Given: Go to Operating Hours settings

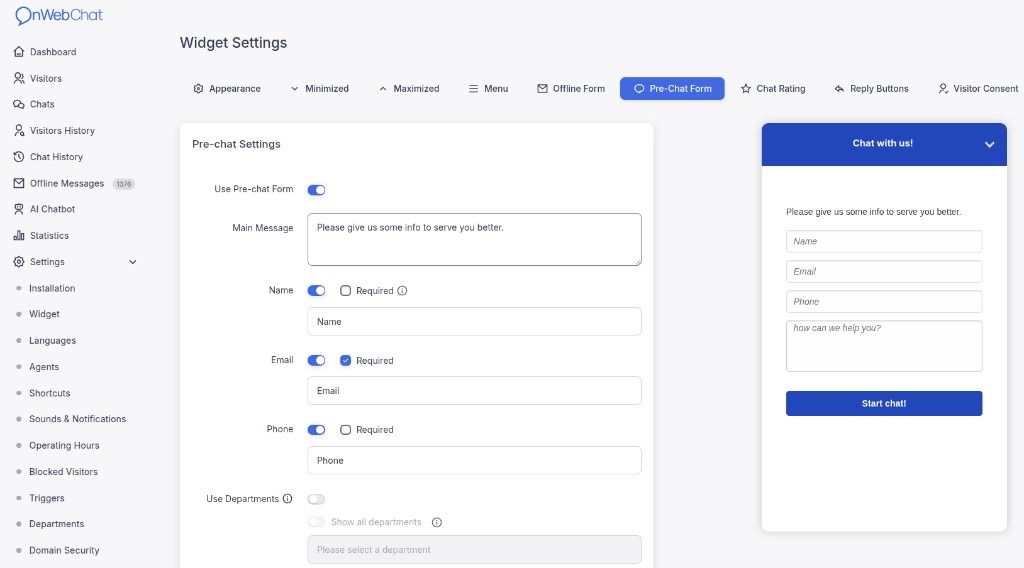Looking at the screenshot, I should click(x=64, y=446).
